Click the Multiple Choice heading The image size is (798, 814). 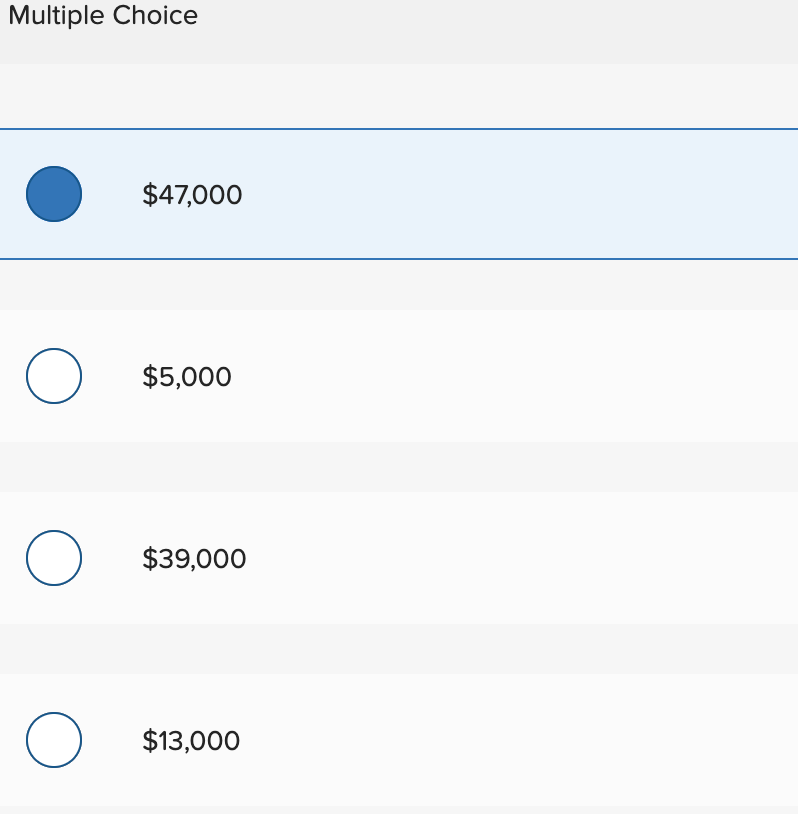(x=103, y=16)
